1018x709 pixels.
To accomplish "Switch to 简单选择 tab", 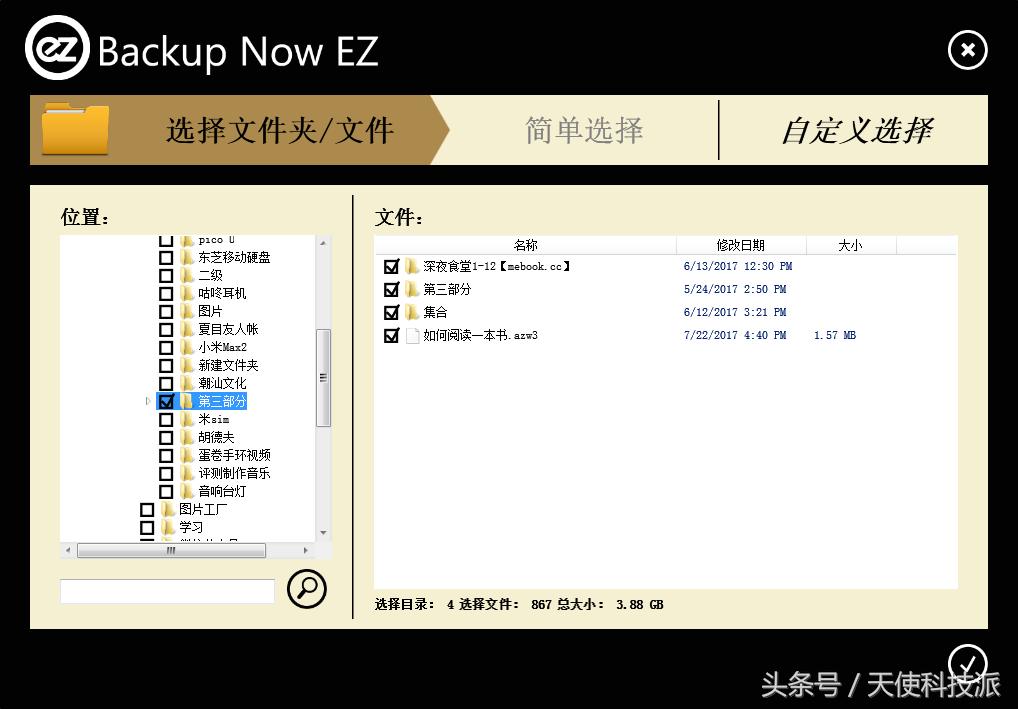I will 584,130.
